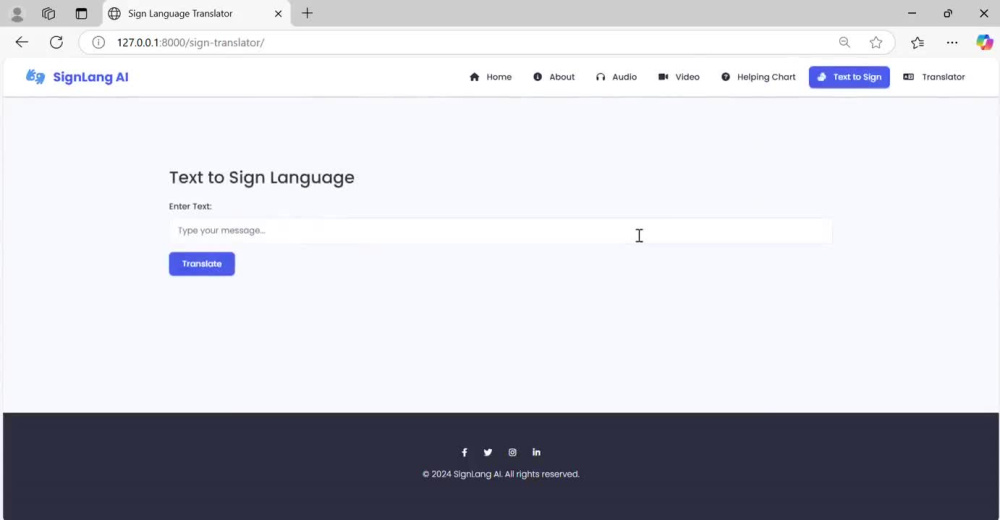
Task: Click the SignLang AI hands logo icon
Action: (35, 77)
